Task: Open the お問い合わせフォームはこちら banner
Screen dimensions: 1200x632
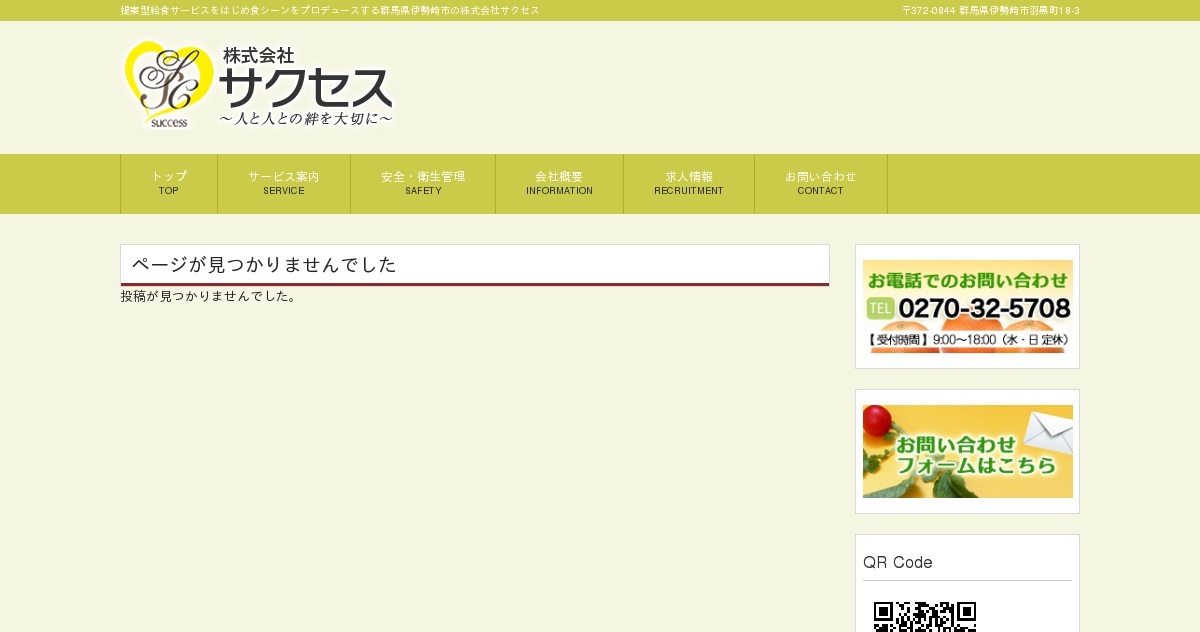Action: (x=968, y=451)
